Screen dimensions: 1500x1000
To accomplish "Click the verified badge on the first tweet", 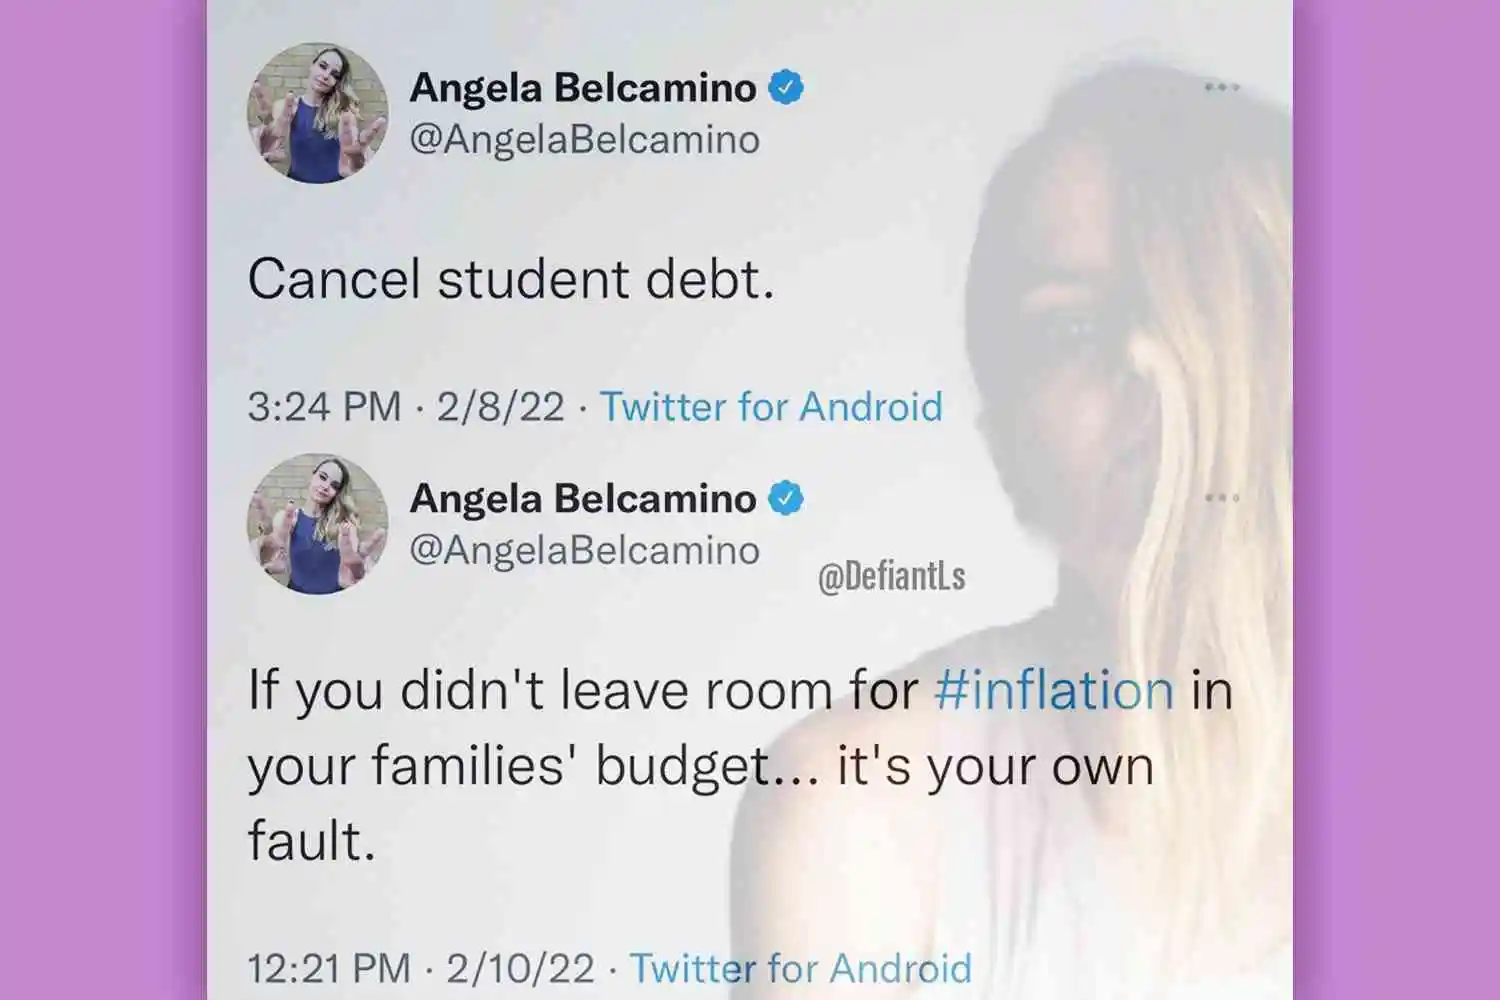I will (x=786, y=88).
